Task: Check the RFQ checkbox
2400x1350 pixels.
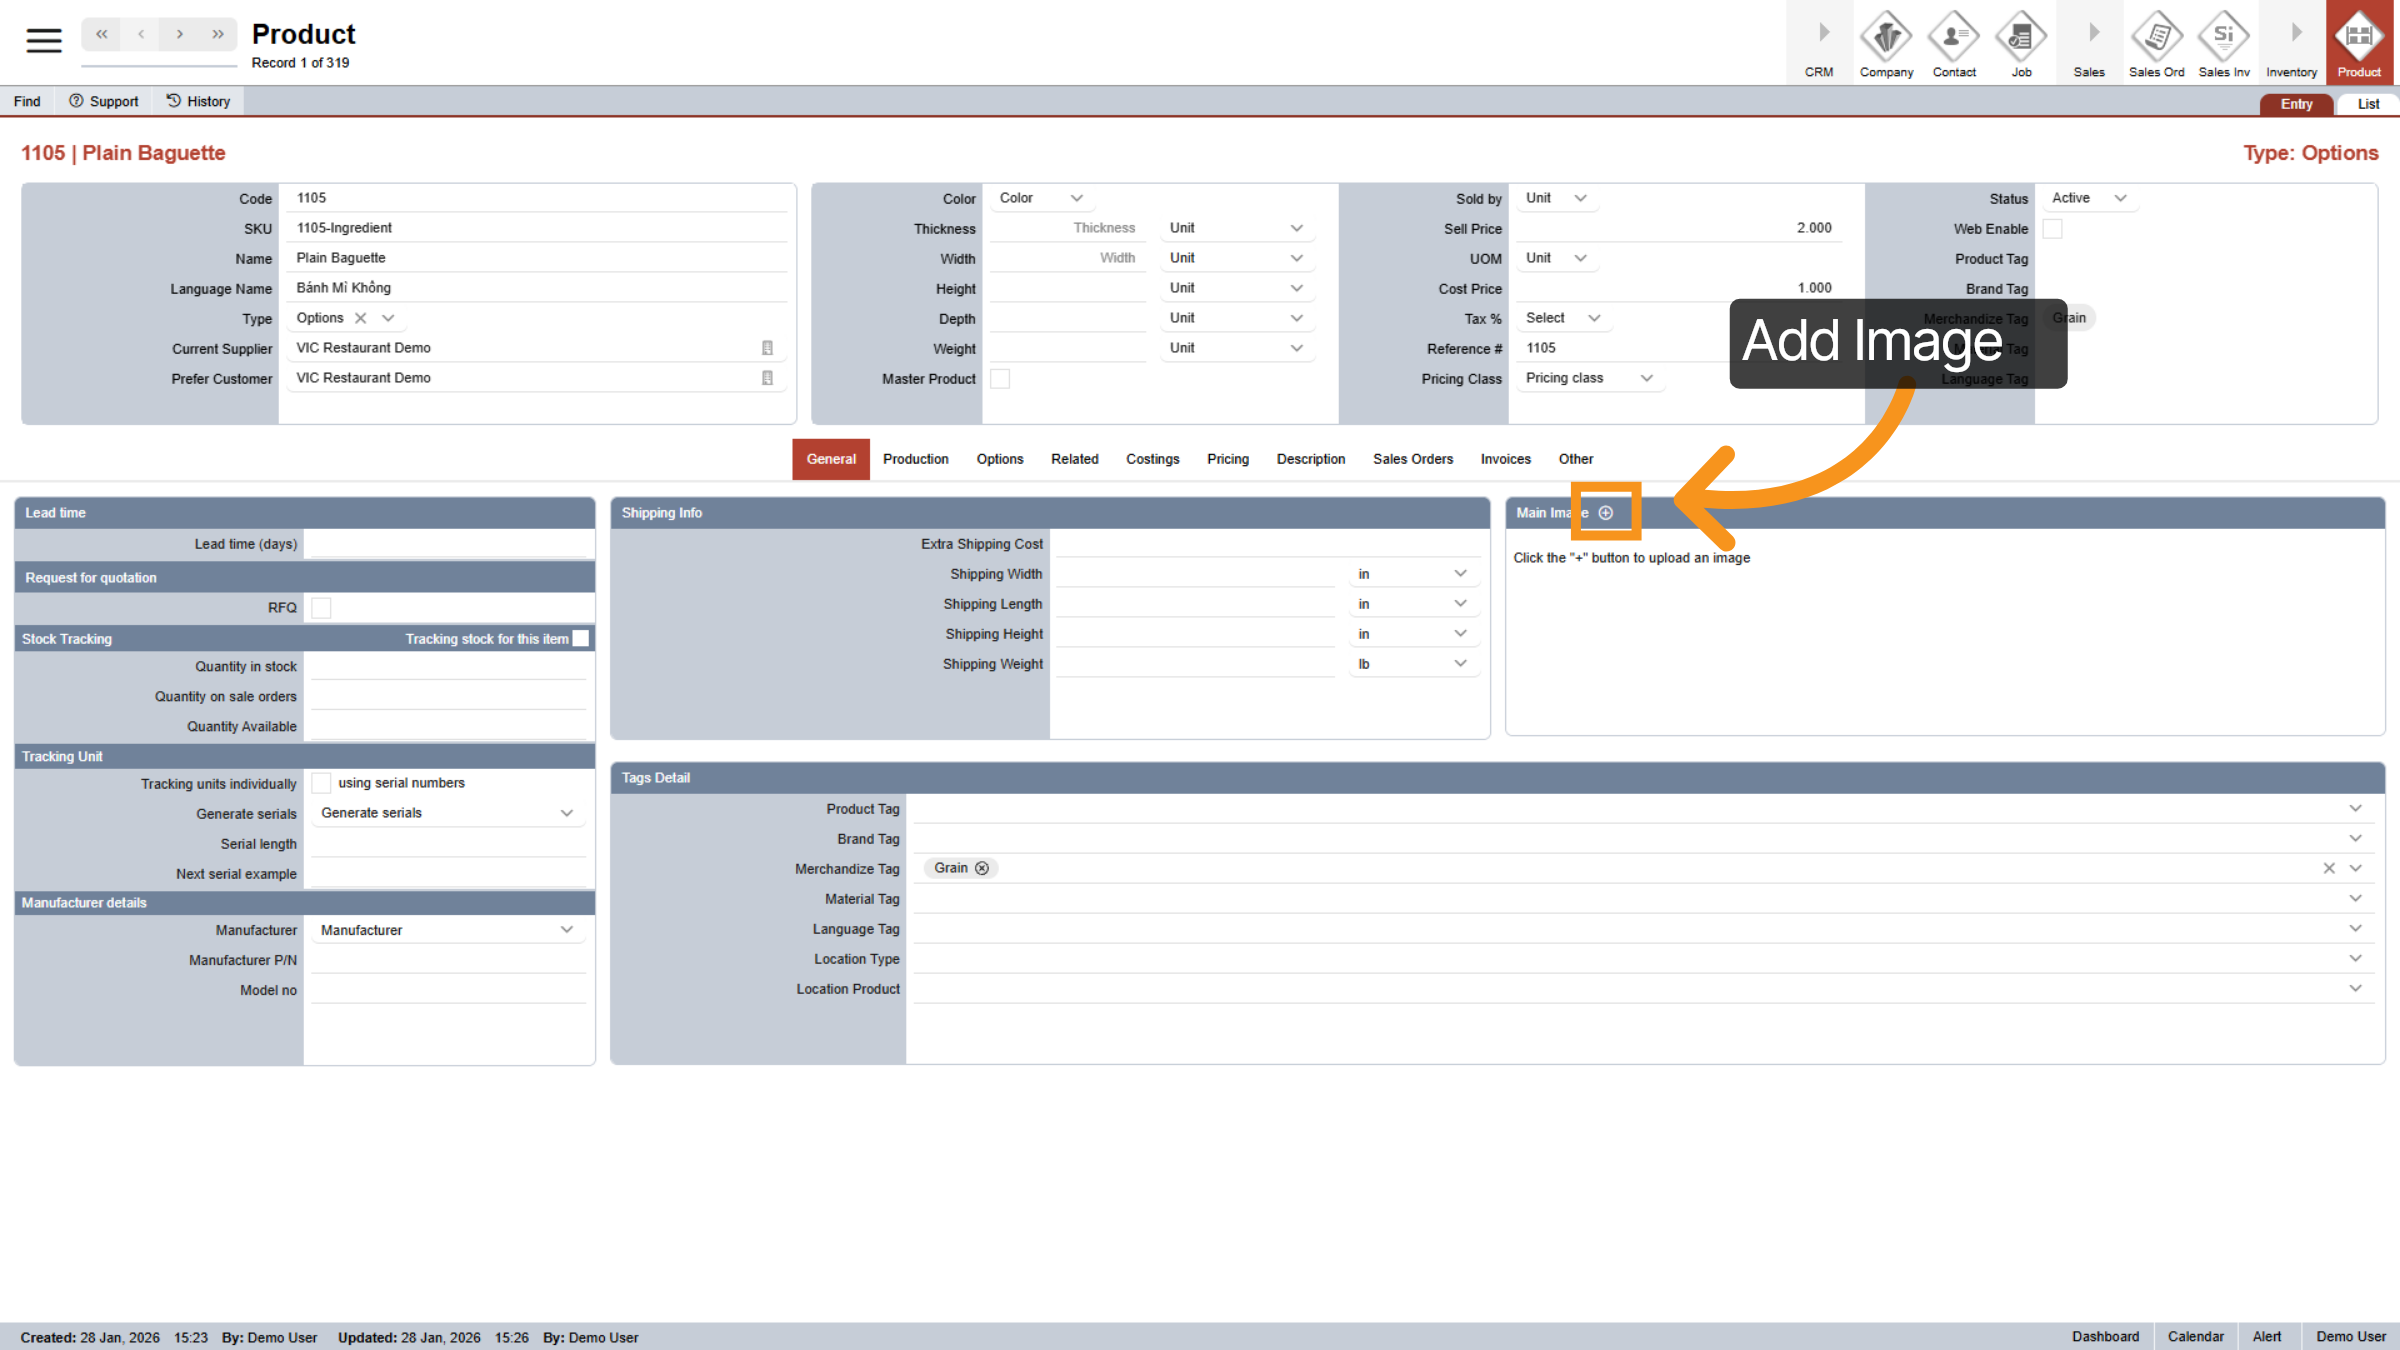Action: (321, 607)
